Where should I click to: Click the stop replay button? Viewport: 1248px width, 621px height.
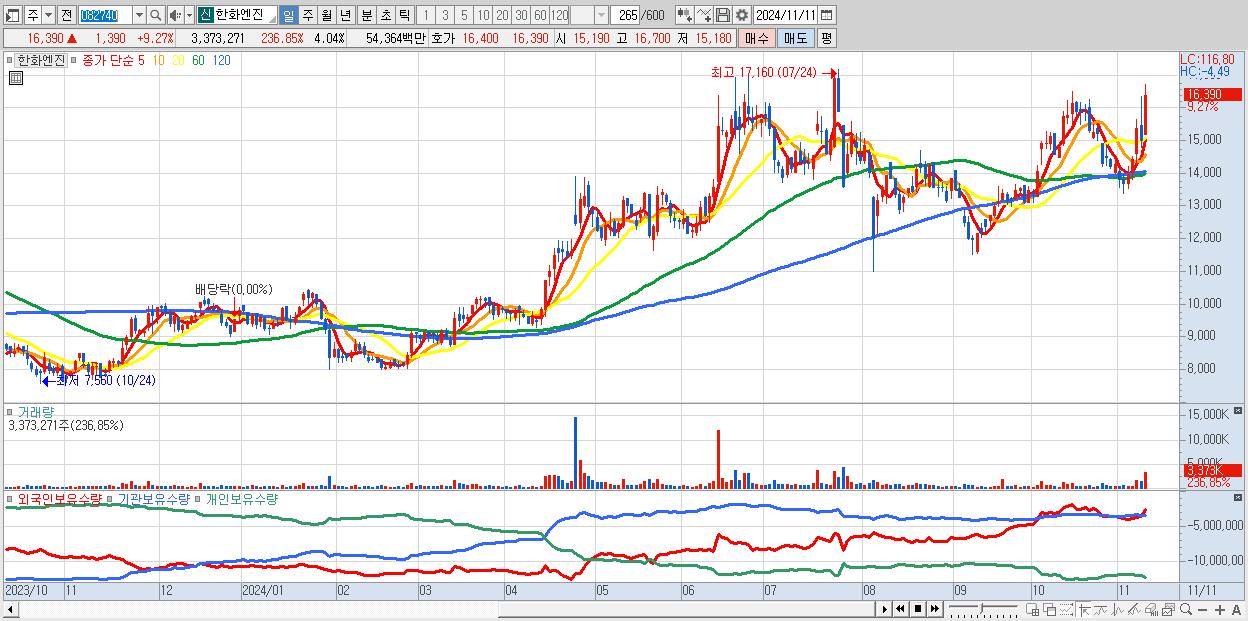[917, 609]
